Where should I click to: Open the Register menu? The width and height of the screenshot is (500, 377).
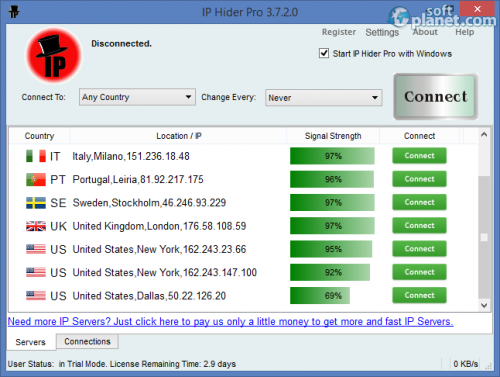point(339,32)
